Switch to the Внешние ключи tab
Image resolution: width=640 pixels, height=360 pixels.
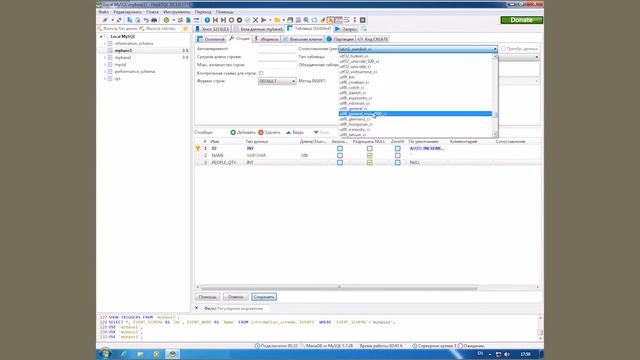coord(302,39)
